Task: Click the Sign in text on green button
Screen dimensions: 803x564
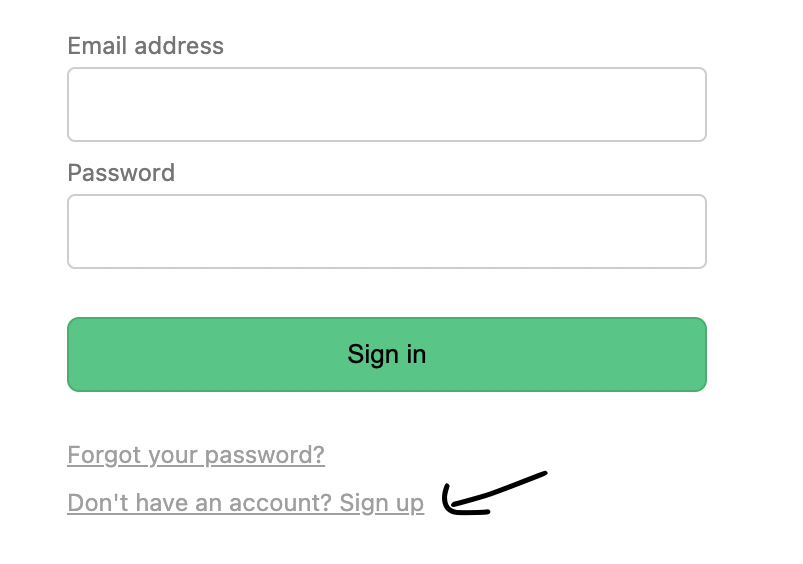Action: (386, 354)
